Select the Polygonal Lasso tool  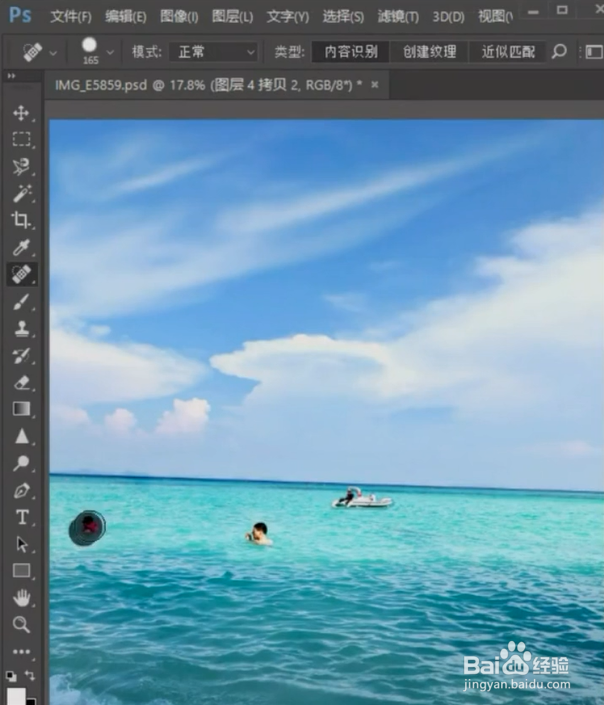(x=21, y=166)
